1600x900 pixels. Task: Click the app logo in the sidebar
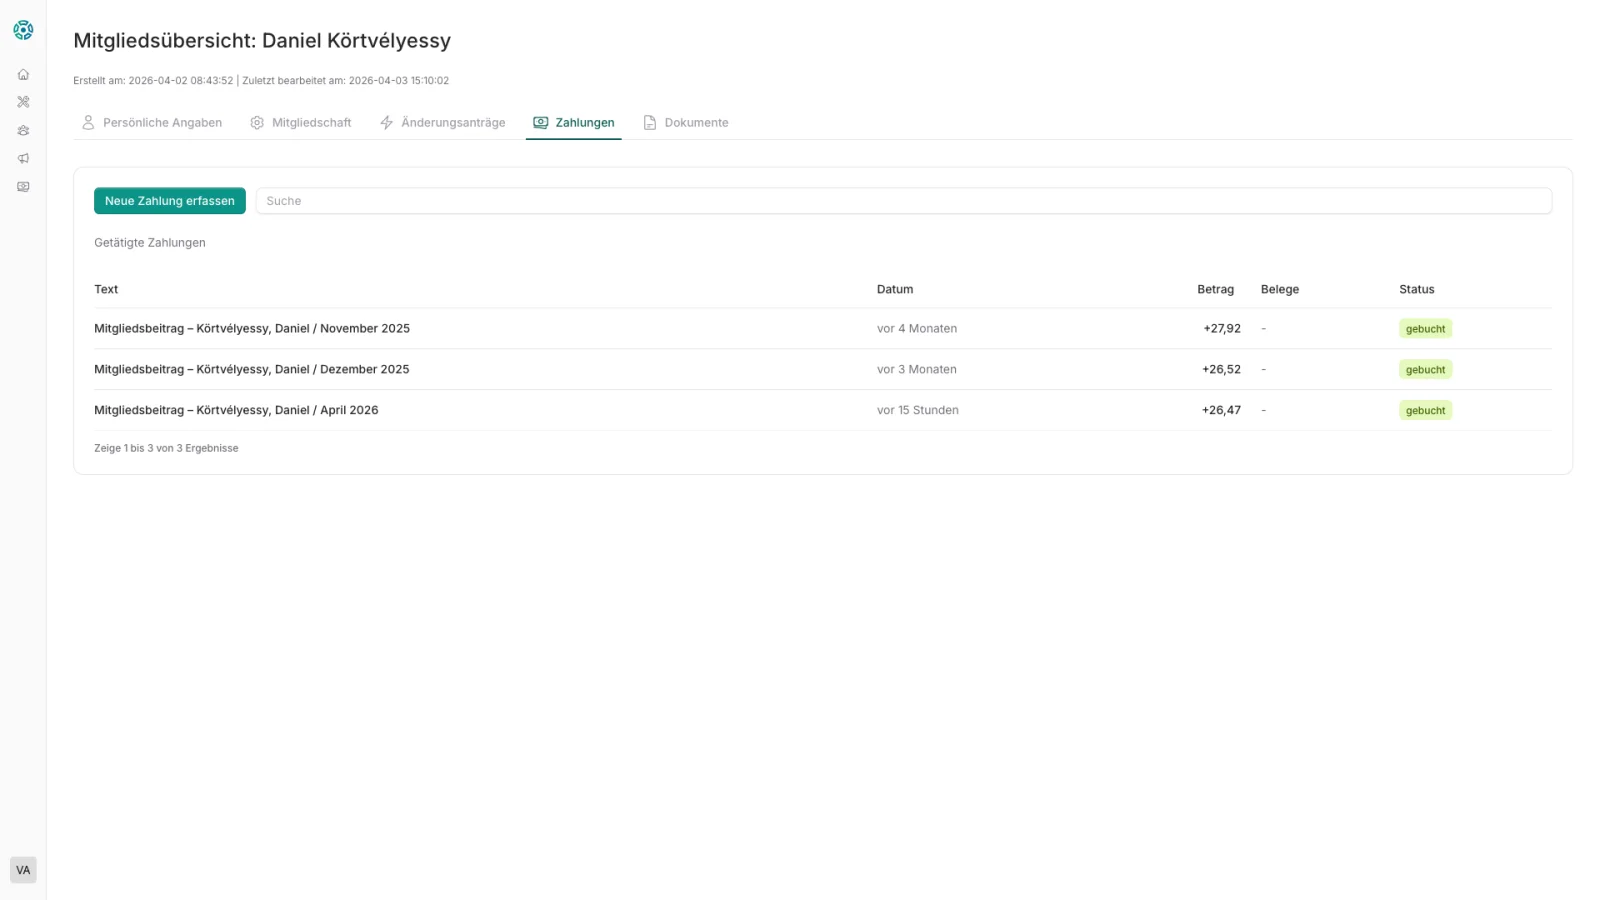point(23,31)
